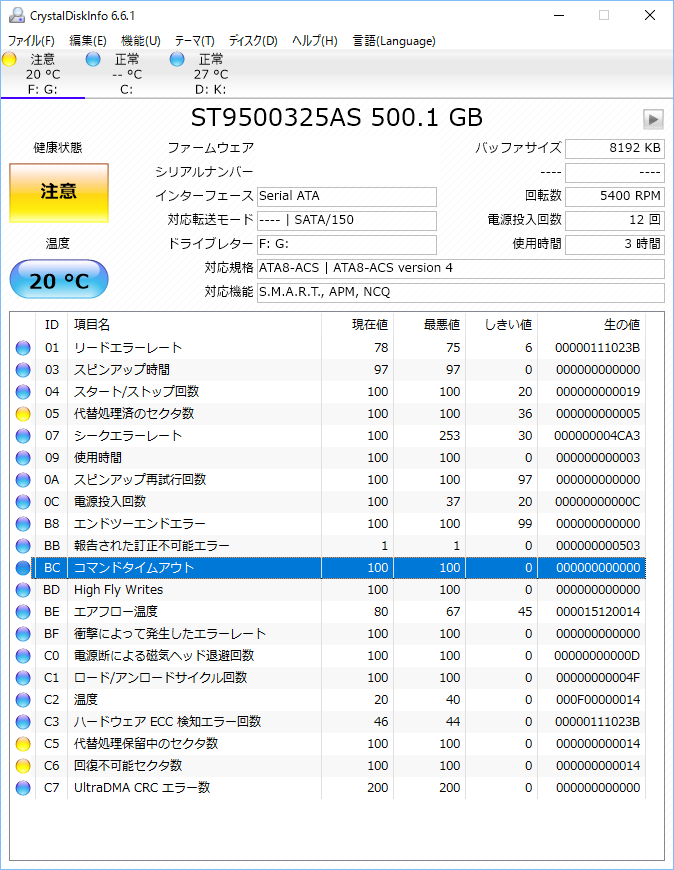Click status orb of row C3 ハードウェア ECC
674x870 pixels.
(x=23, y=722)
